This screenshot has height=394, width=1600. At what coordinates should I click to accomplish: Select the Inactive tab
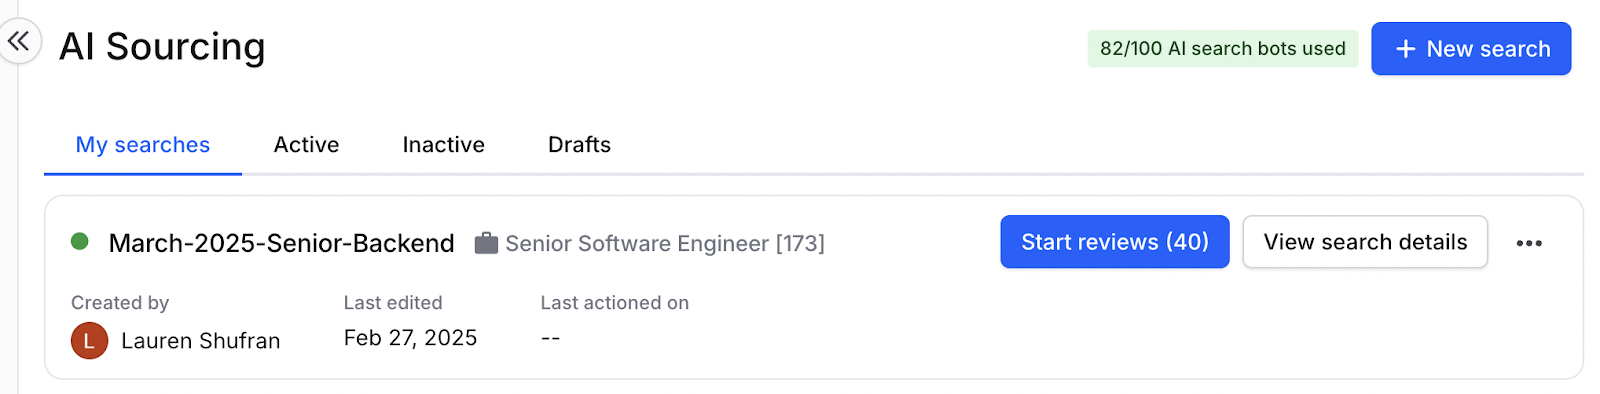tap(443, 145)
